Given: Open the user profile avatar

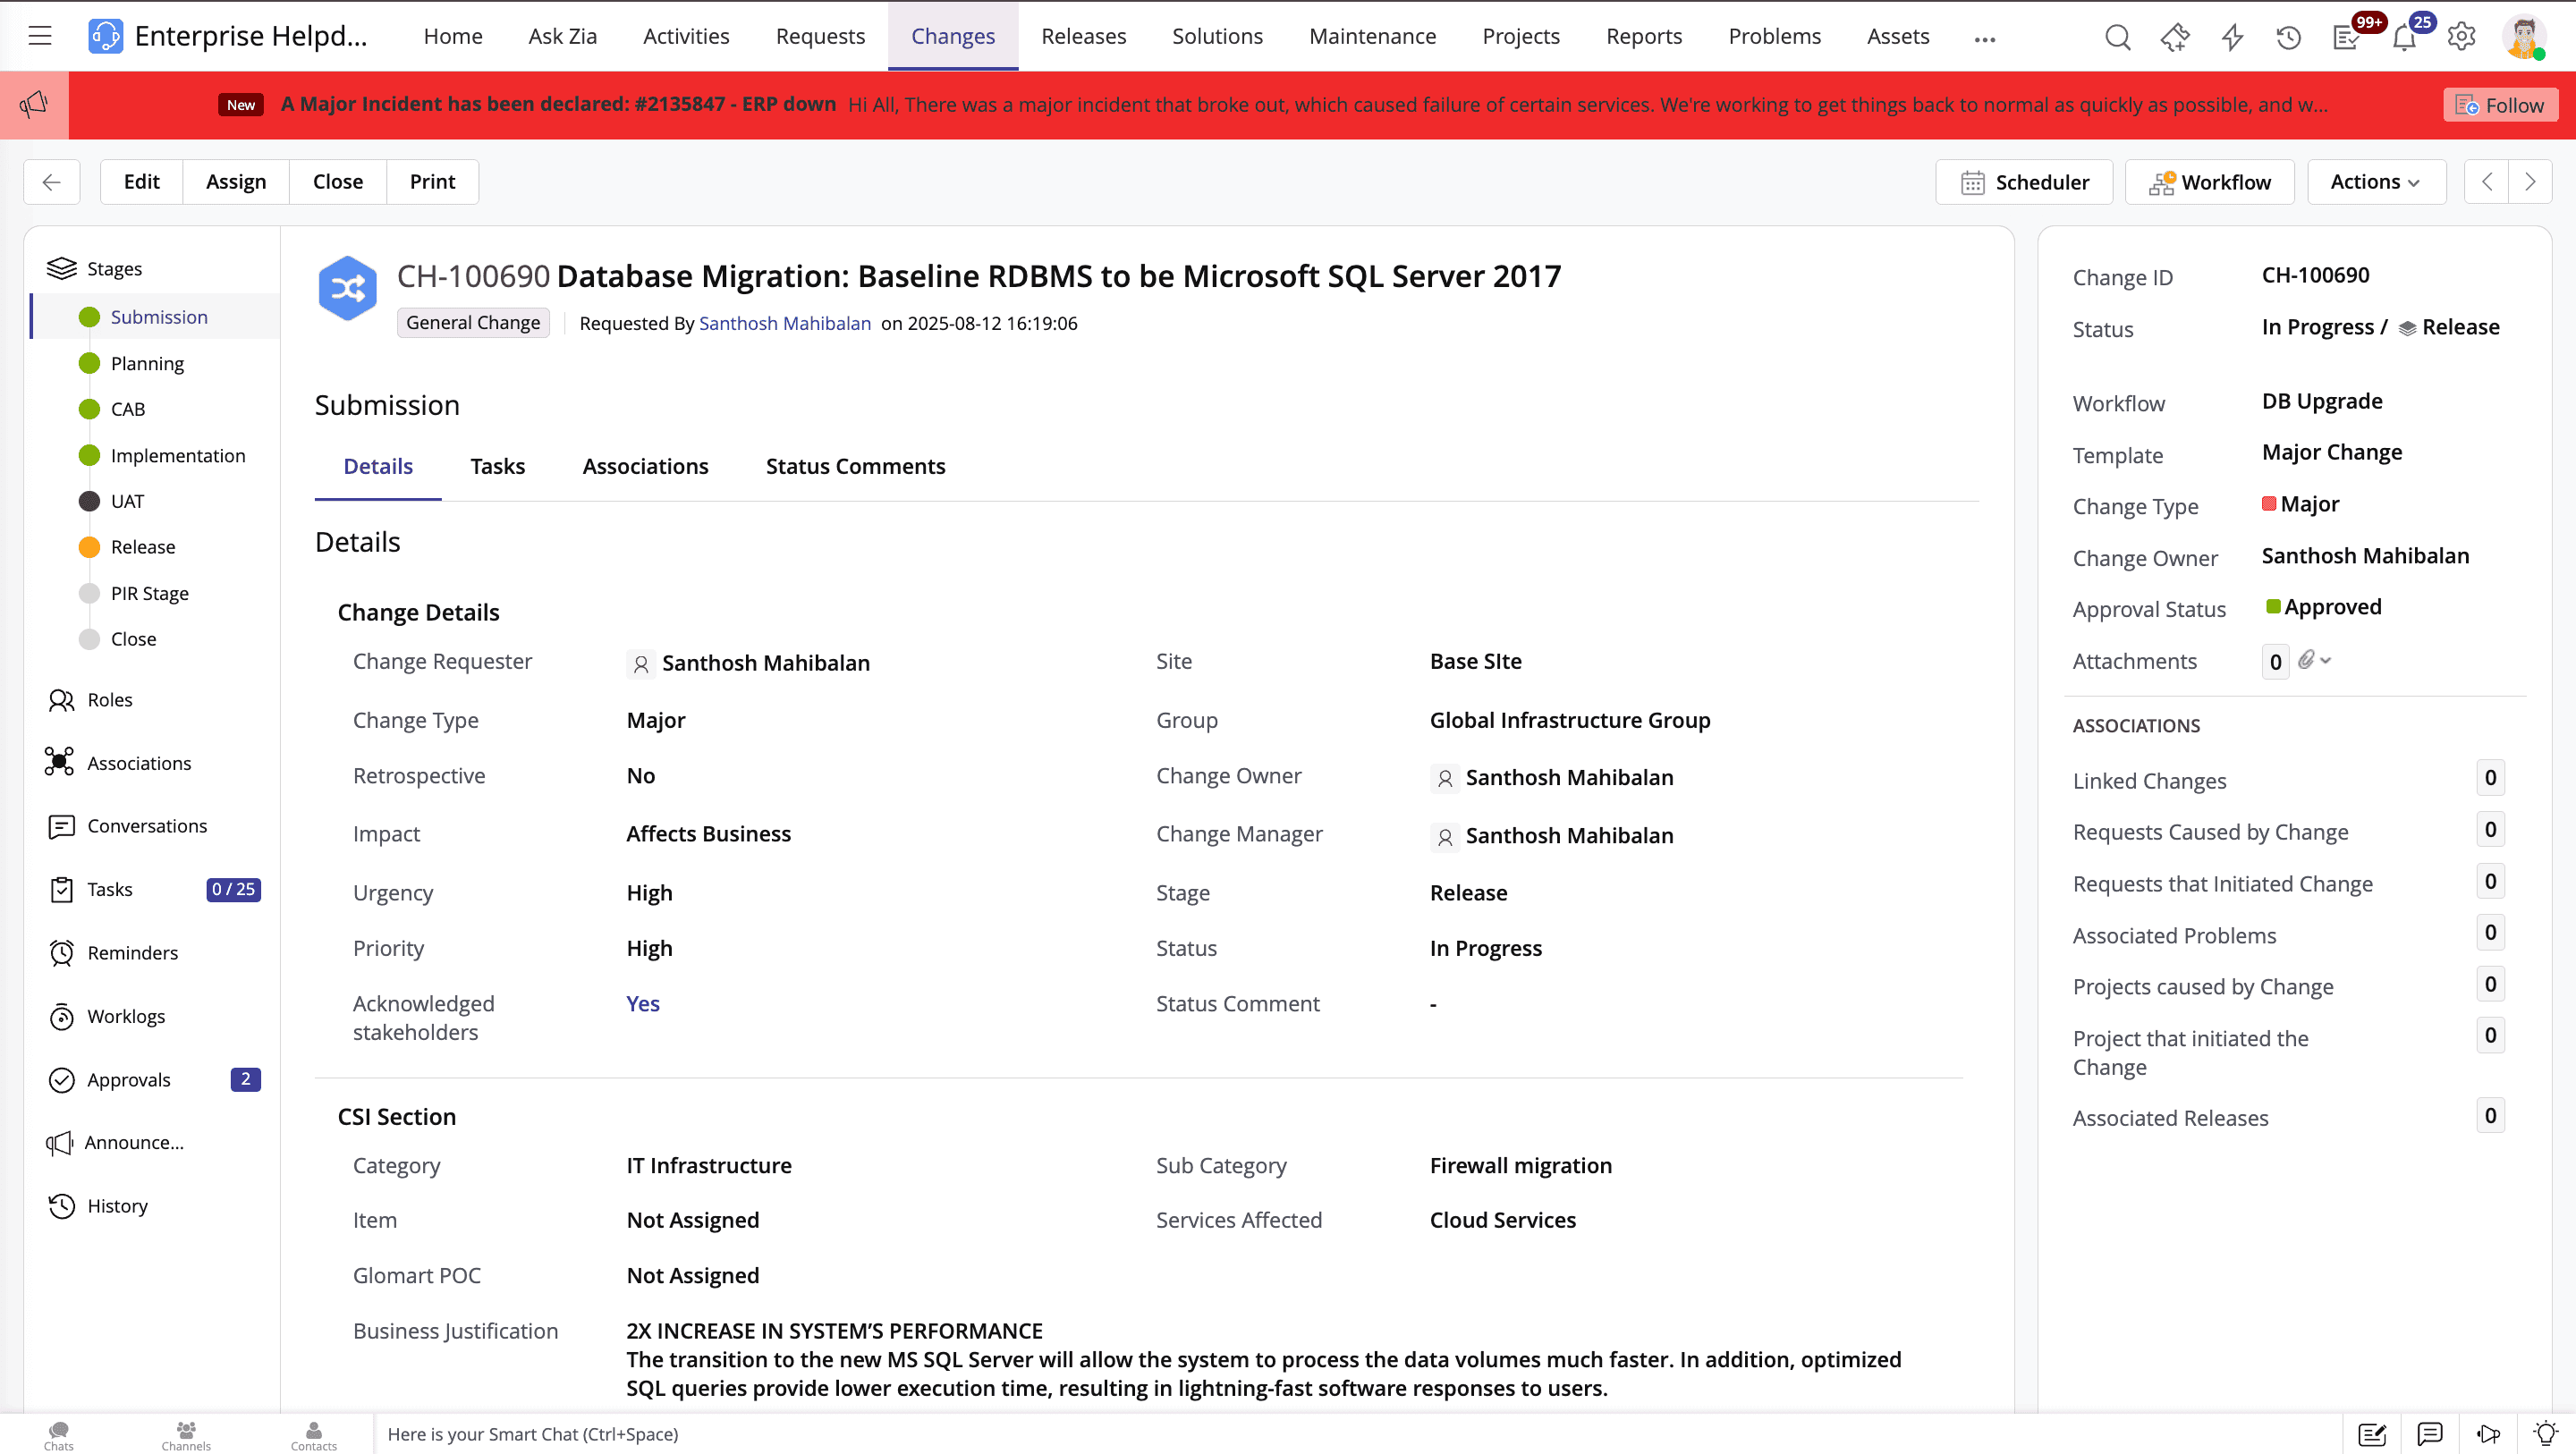Looking at the screenshot, I should (2523, 37).
